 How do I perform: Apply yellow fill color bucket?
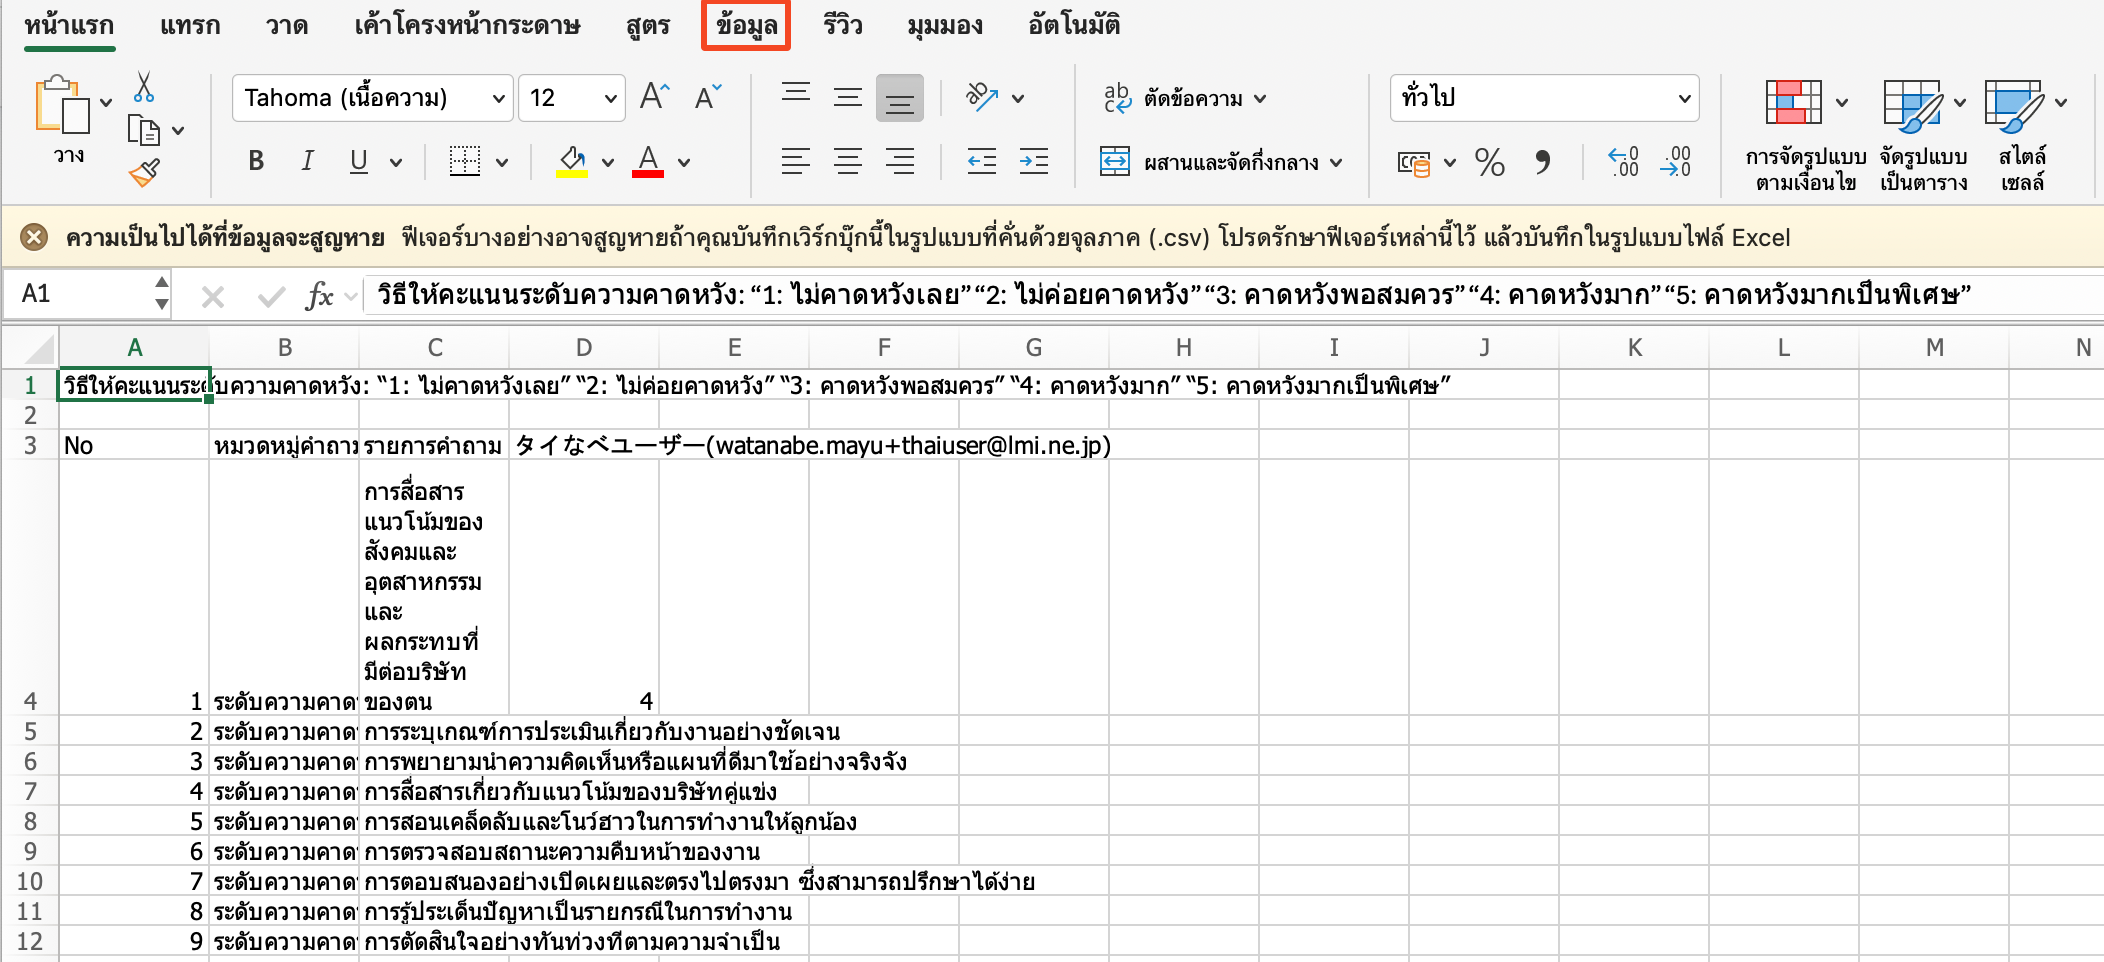(x=572, y=161)
